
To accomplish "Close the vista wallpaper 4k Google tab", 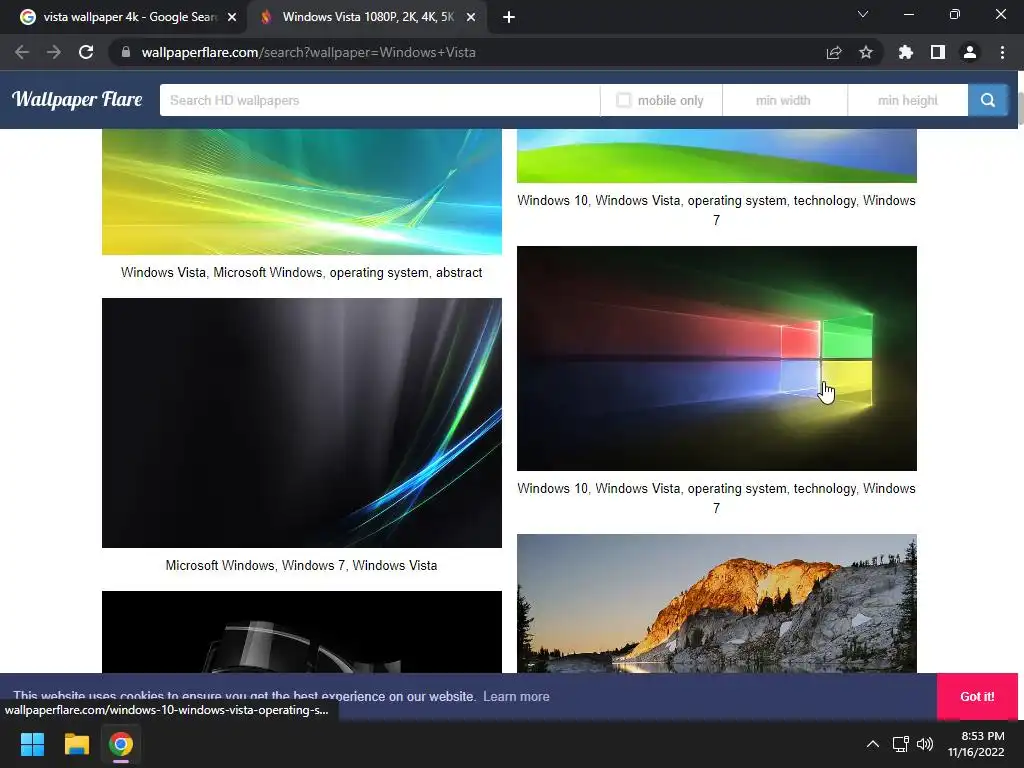I will tap(232, 17).
